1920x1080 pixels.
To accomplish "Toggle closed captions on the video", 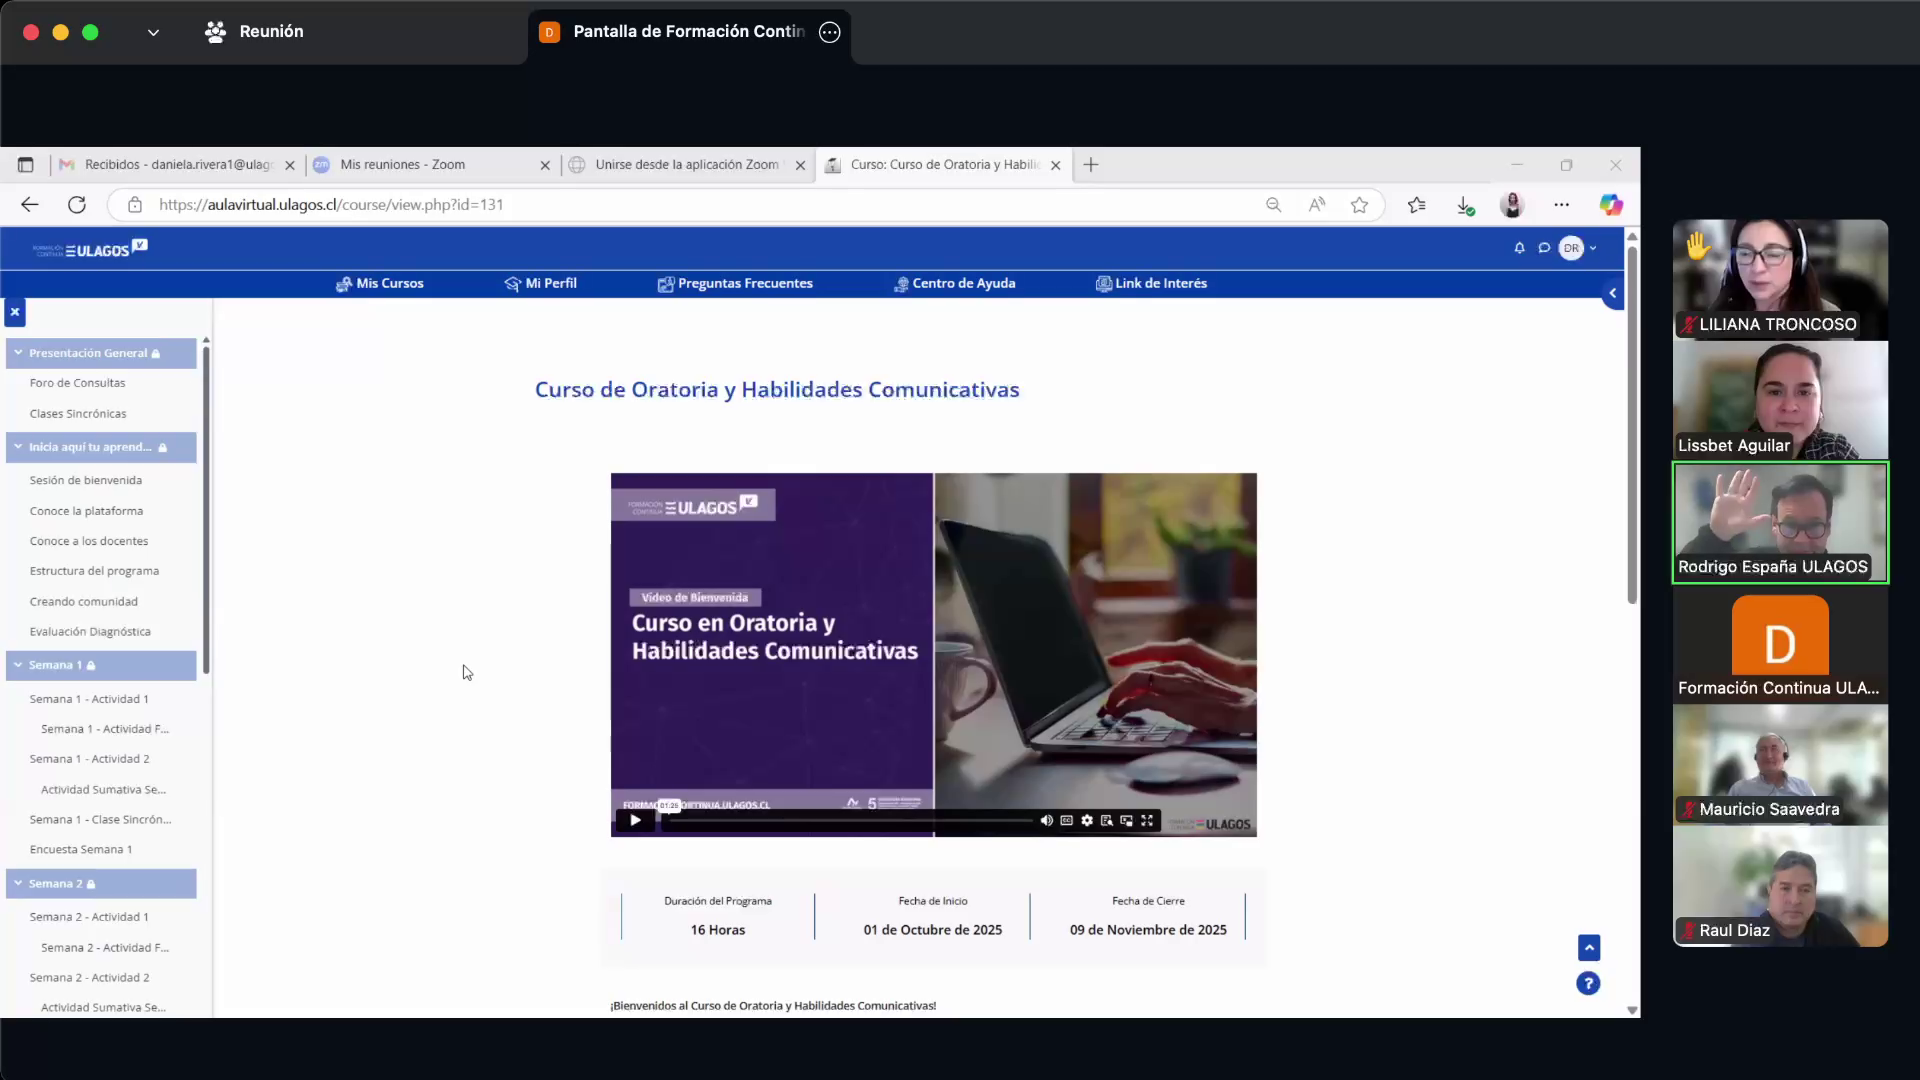I will (1066, 820).
